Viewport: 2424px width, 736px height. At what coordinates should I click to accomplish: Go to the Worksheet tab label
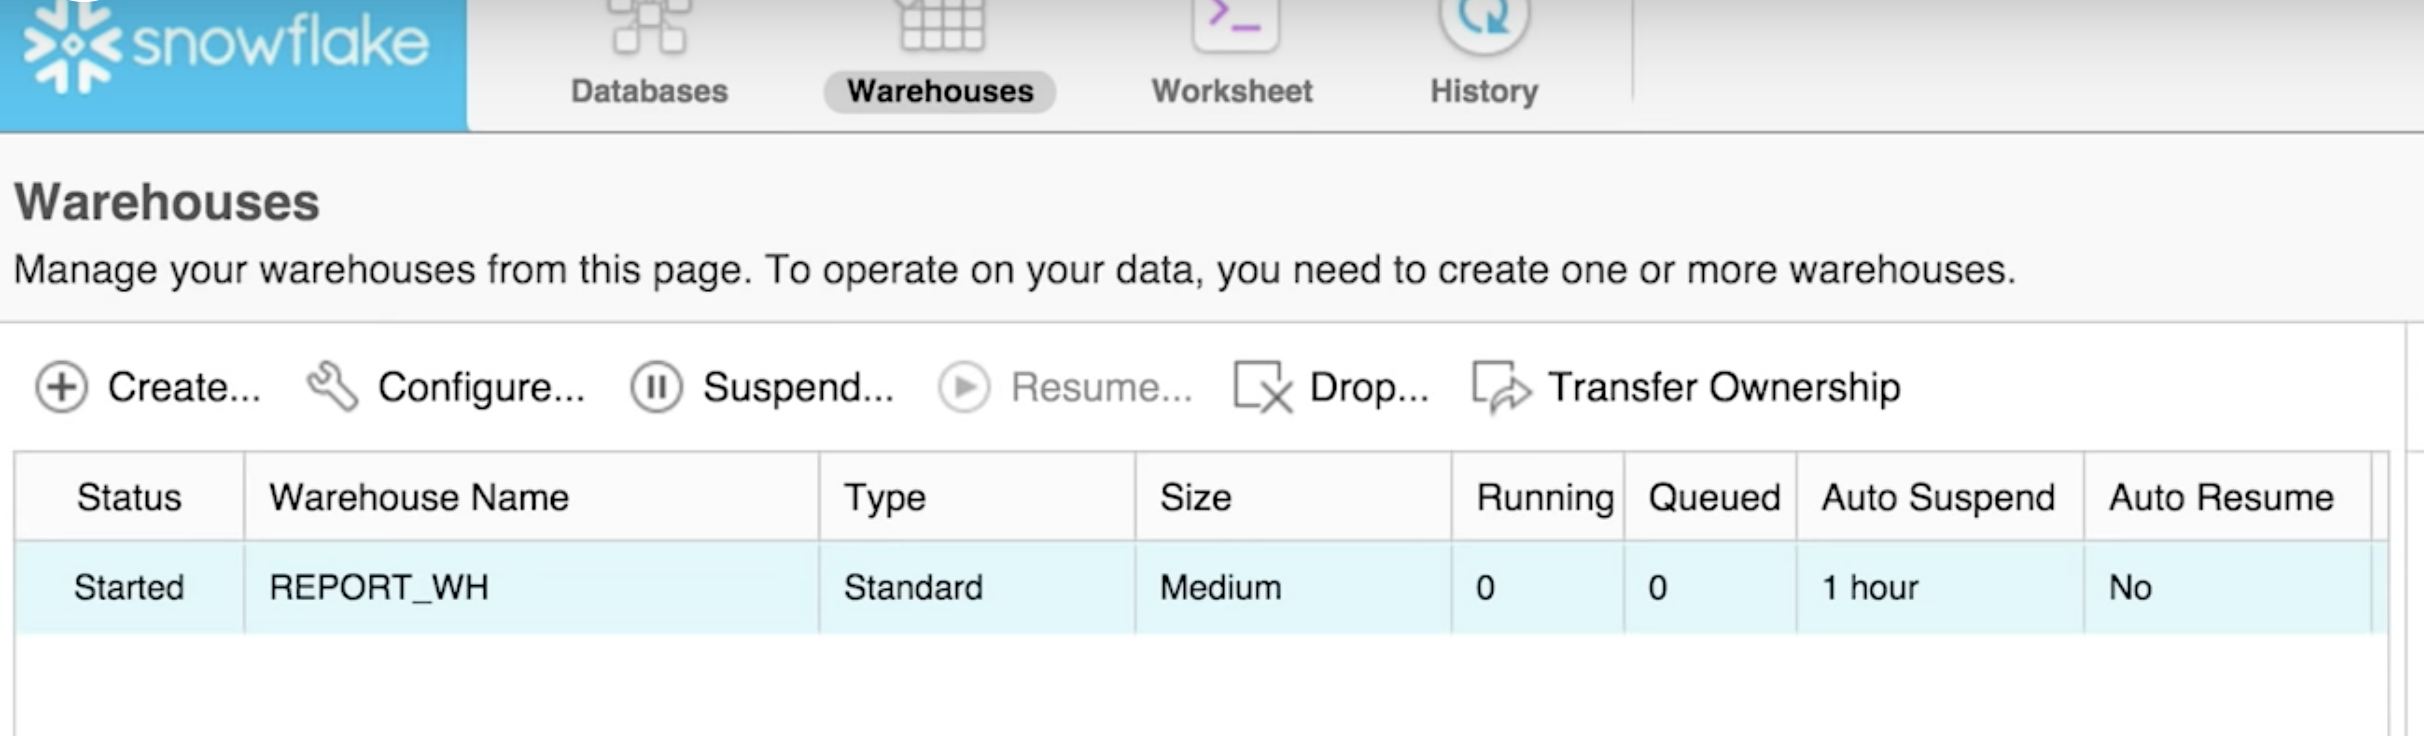(1232, 91)
